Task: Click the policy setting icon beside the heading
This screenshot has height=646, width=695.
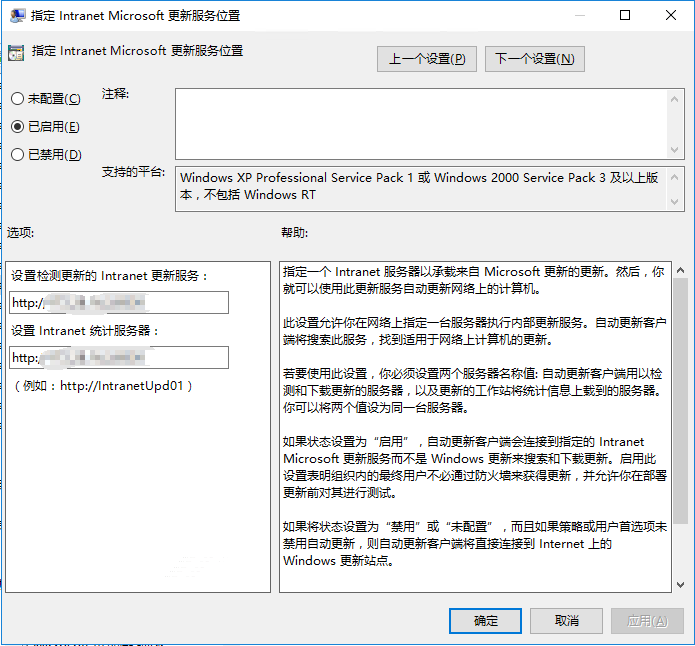Action: [x=16, y=52]
